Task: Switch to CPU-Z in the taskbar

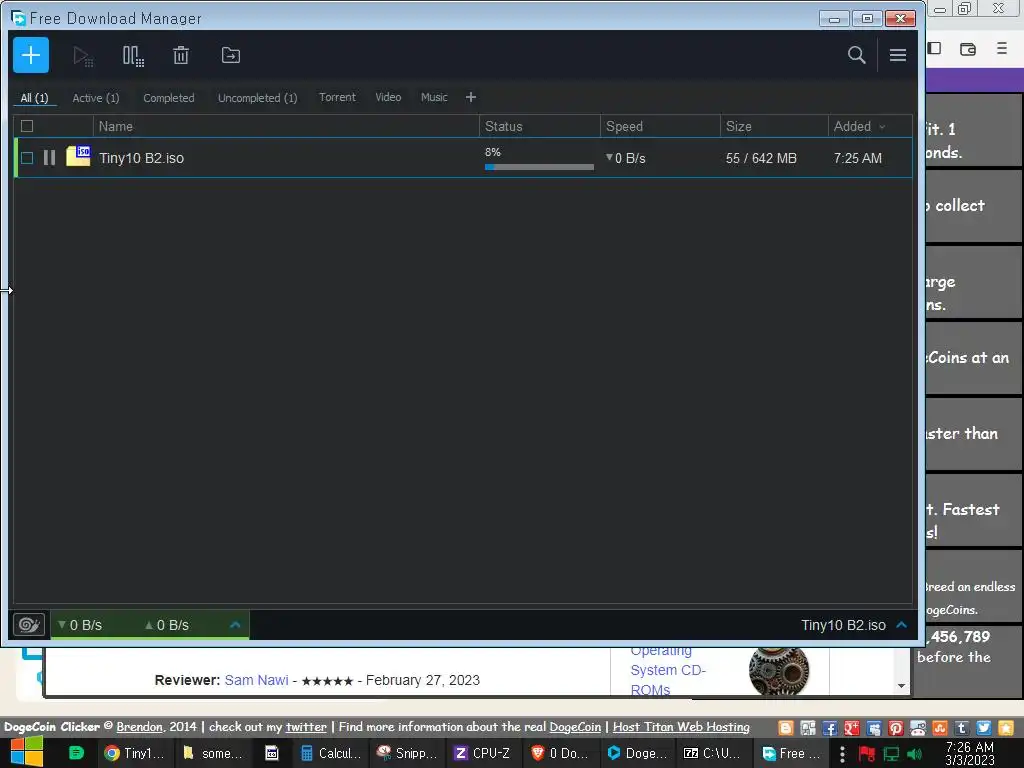Action: [x=483, y=753]
